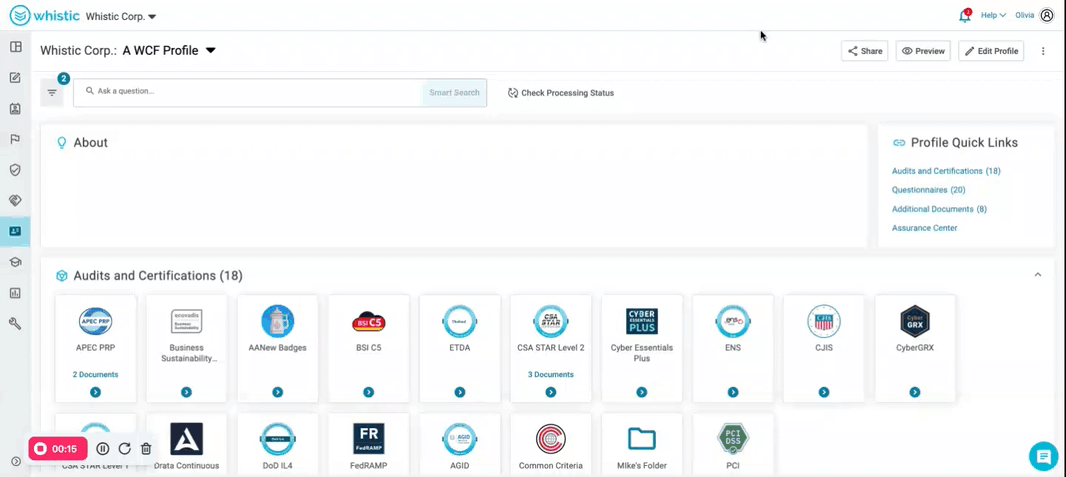Open the flag sidebar icon

tap(15, 139)
